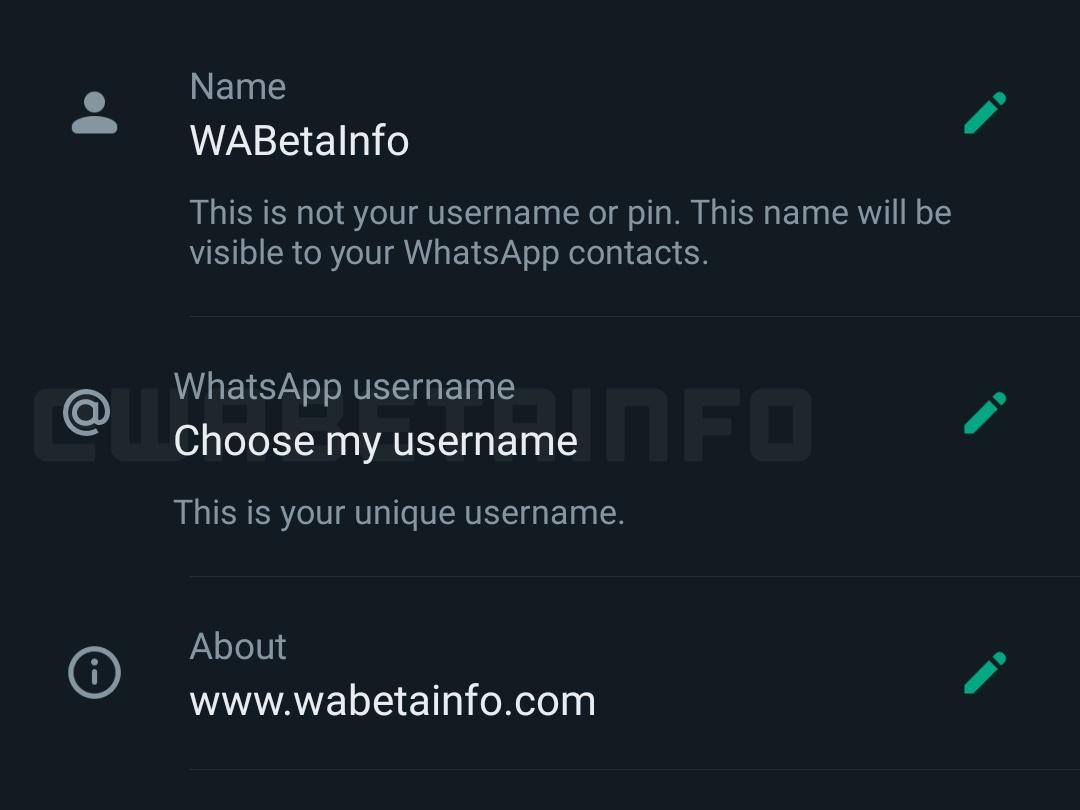
Task: Select the "About" field label
Action: click(238, 647)
